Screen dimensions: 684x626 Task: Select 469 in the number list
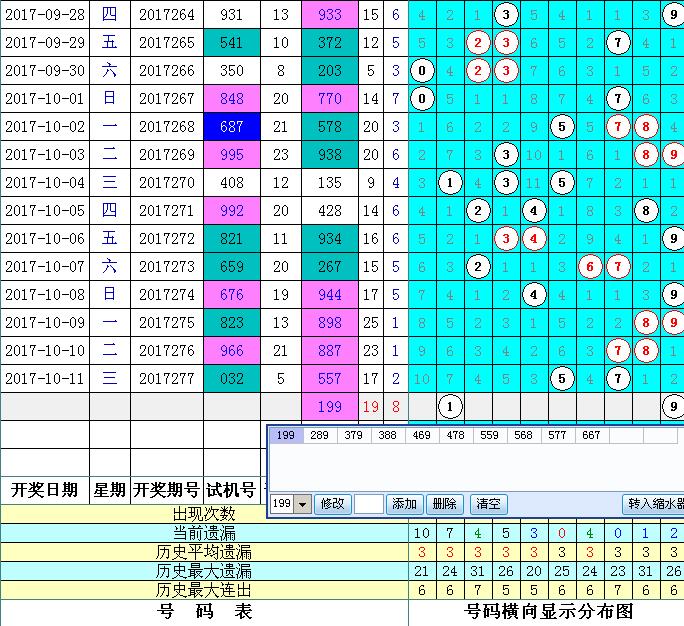point(421,436)
